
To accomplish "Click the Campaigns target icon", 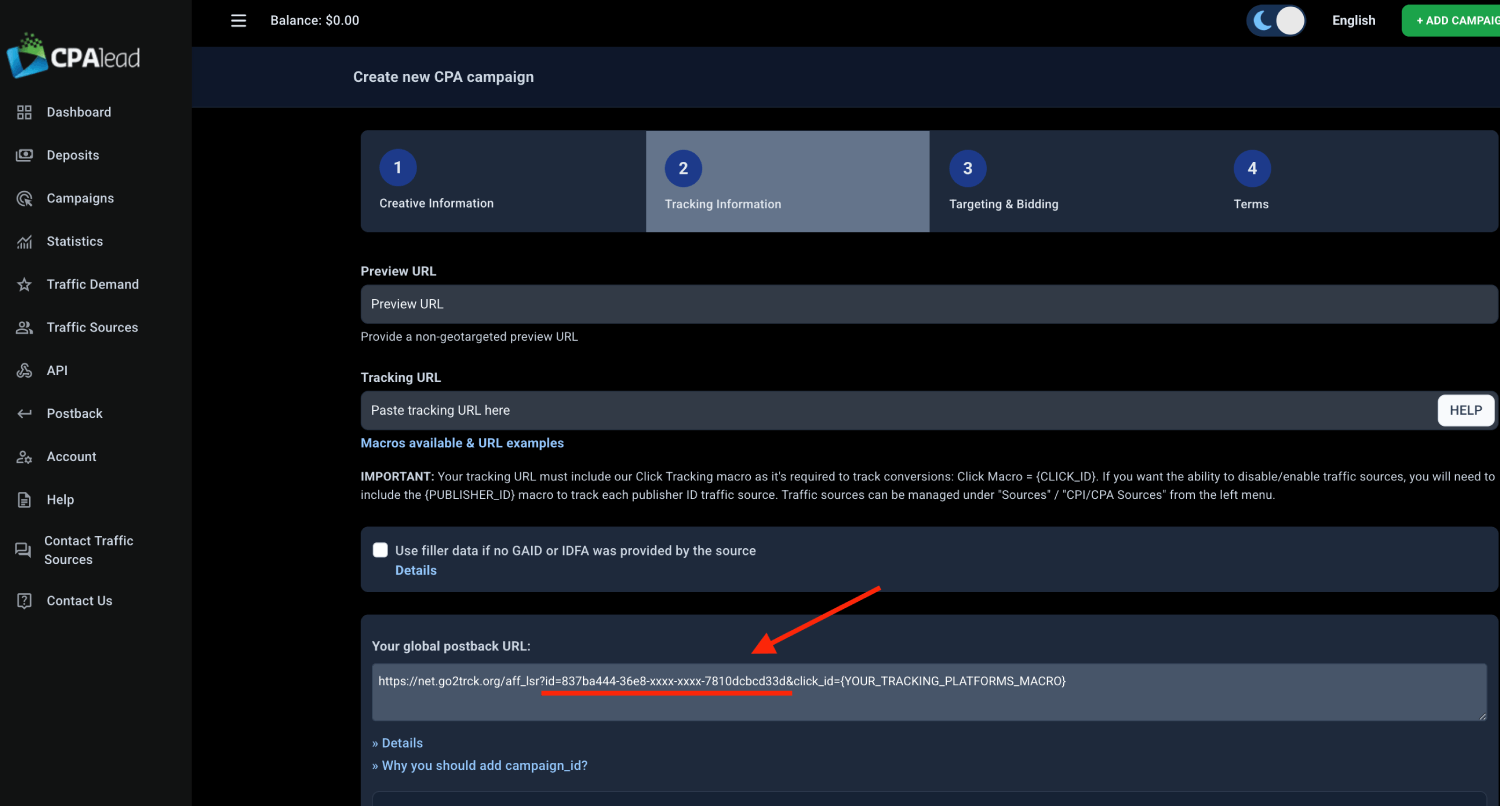I will [25, 198].
